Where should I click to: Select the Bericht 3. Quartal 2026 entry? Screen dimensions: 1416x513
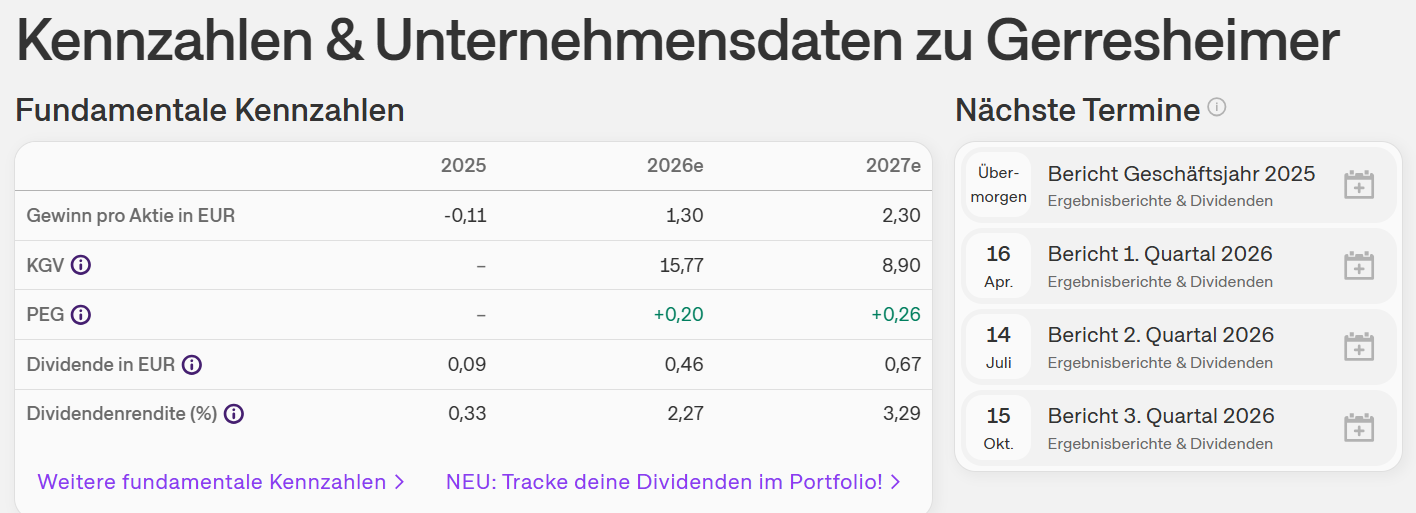coord(1160,416)
